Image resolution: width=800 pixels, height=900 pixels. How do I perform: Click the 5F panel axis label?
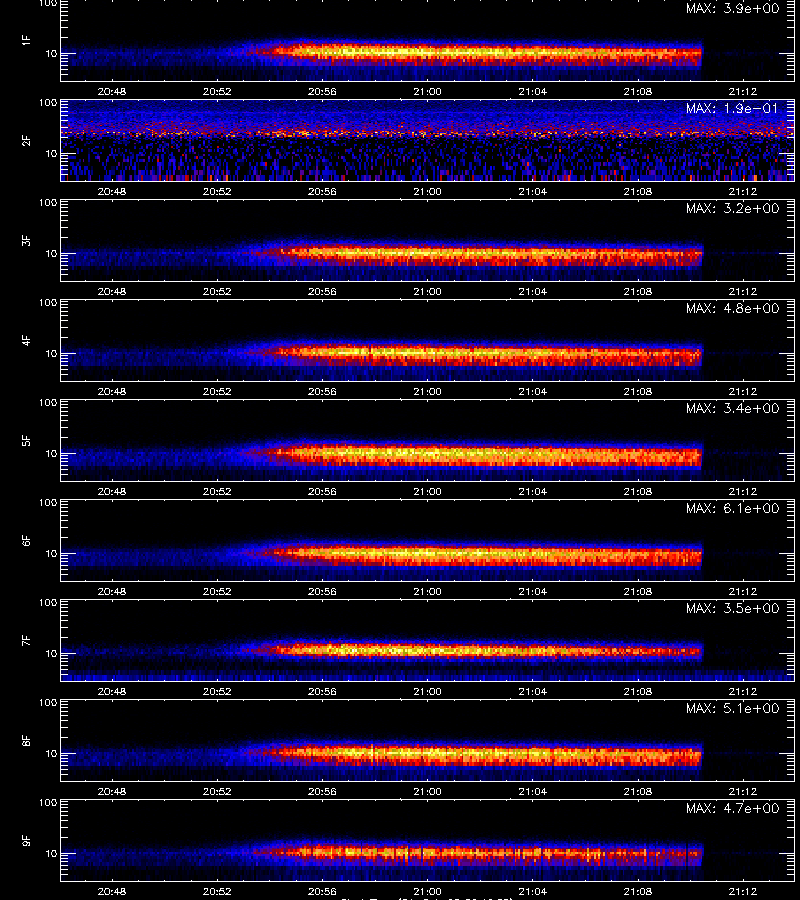(x=26, y=441)
